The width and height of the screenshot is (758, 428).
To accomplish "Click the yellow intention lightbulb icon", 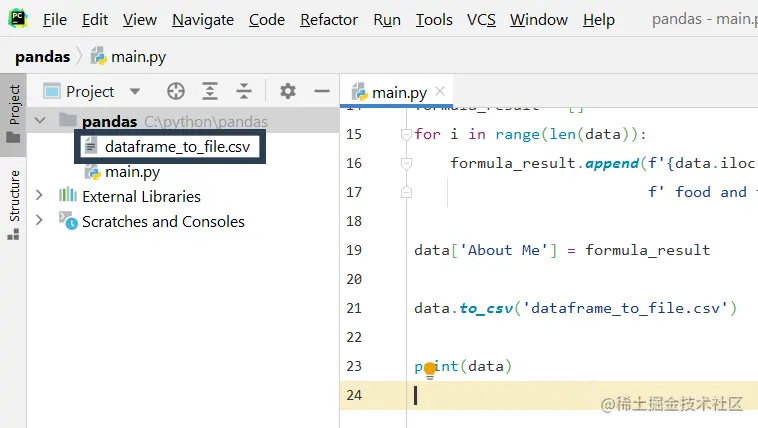I will coord(430,370).
